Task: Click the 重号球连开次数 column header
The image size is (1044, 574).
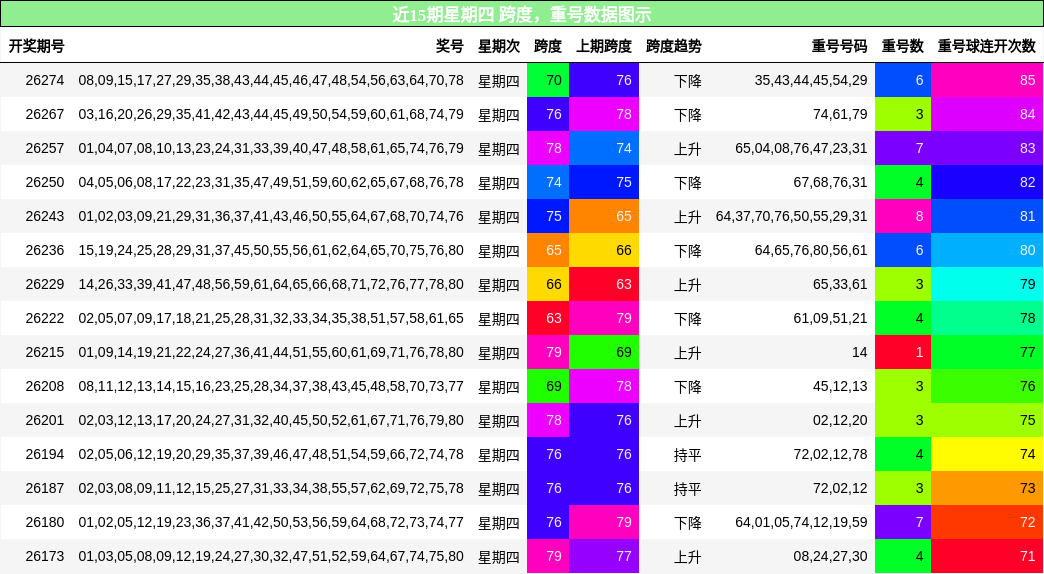Action: 987,46
